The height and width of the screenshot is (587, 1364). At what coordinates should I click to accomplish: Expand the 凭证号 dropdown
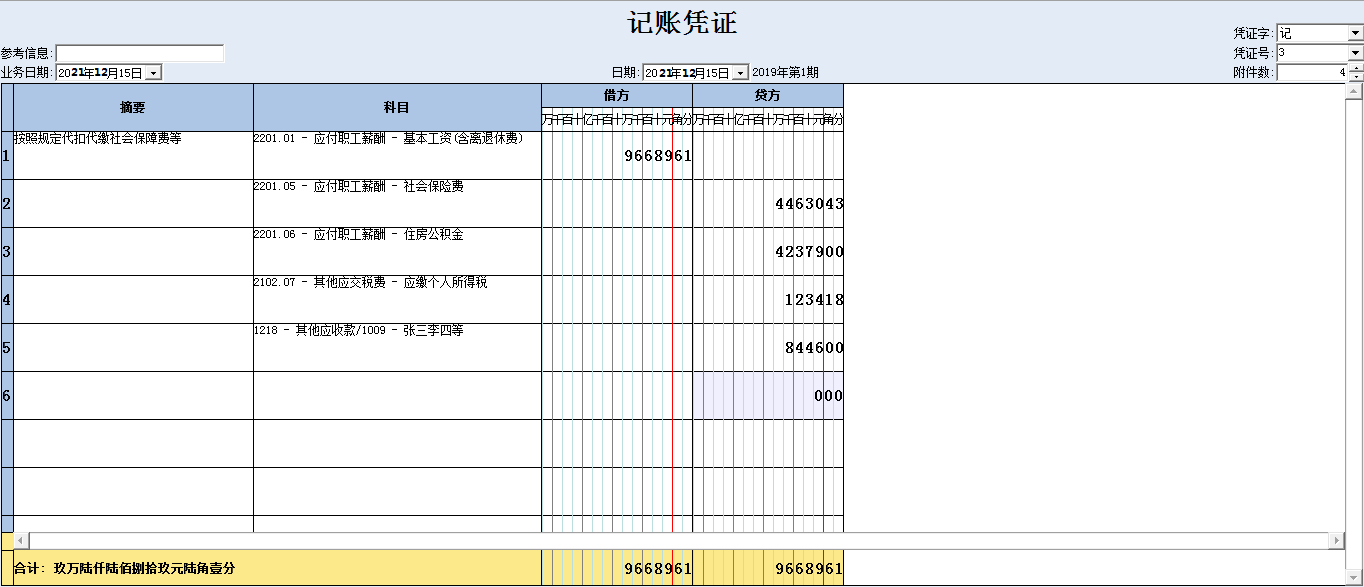[1355, 53]
